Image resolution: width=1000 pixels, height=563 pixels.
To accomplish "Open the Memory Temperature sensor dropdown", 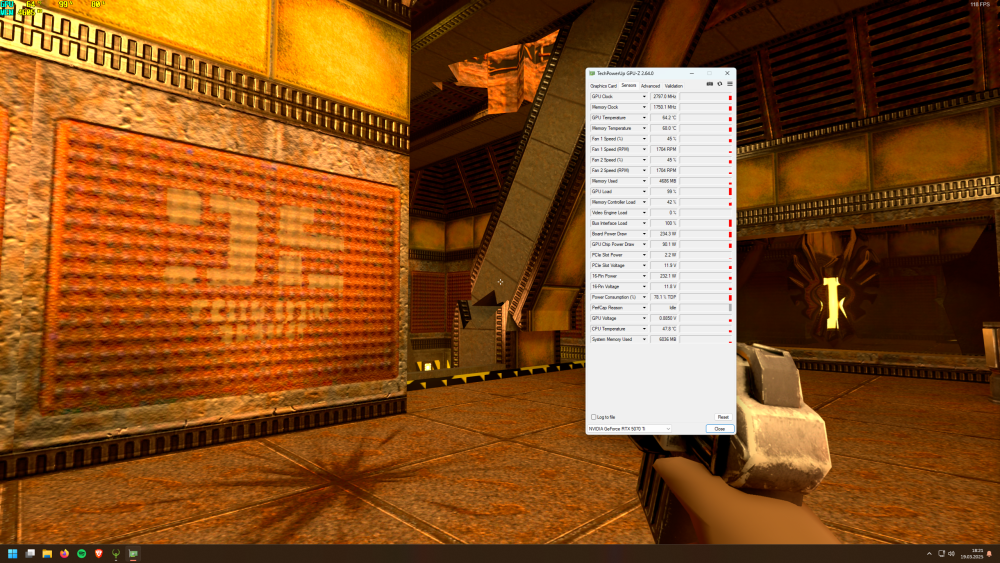I will coord(644,128).
